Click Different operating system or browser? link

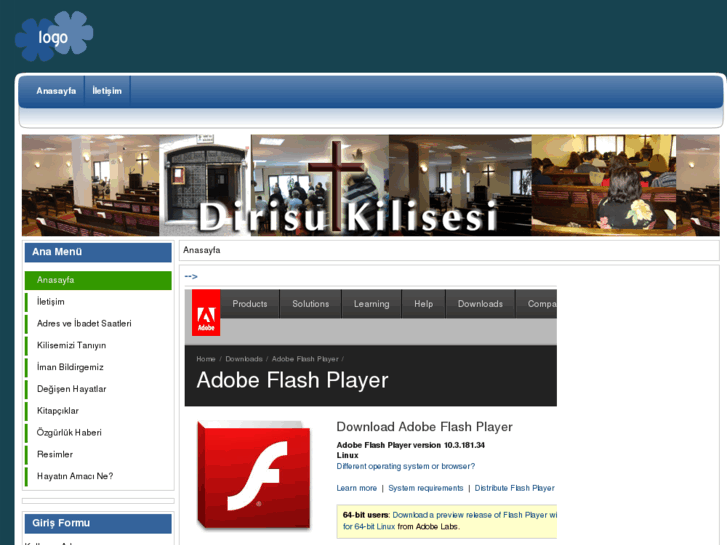coord(406,466)
